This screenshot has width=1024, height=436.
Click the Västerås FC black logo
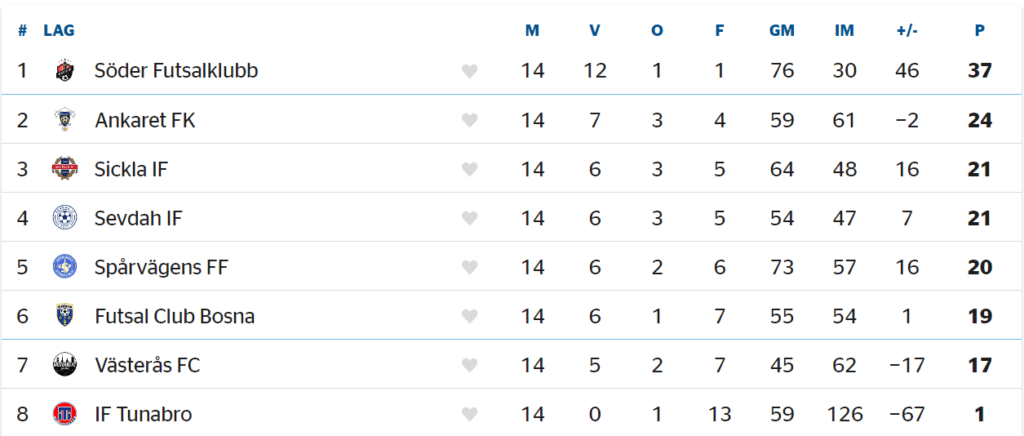point(64,365)
